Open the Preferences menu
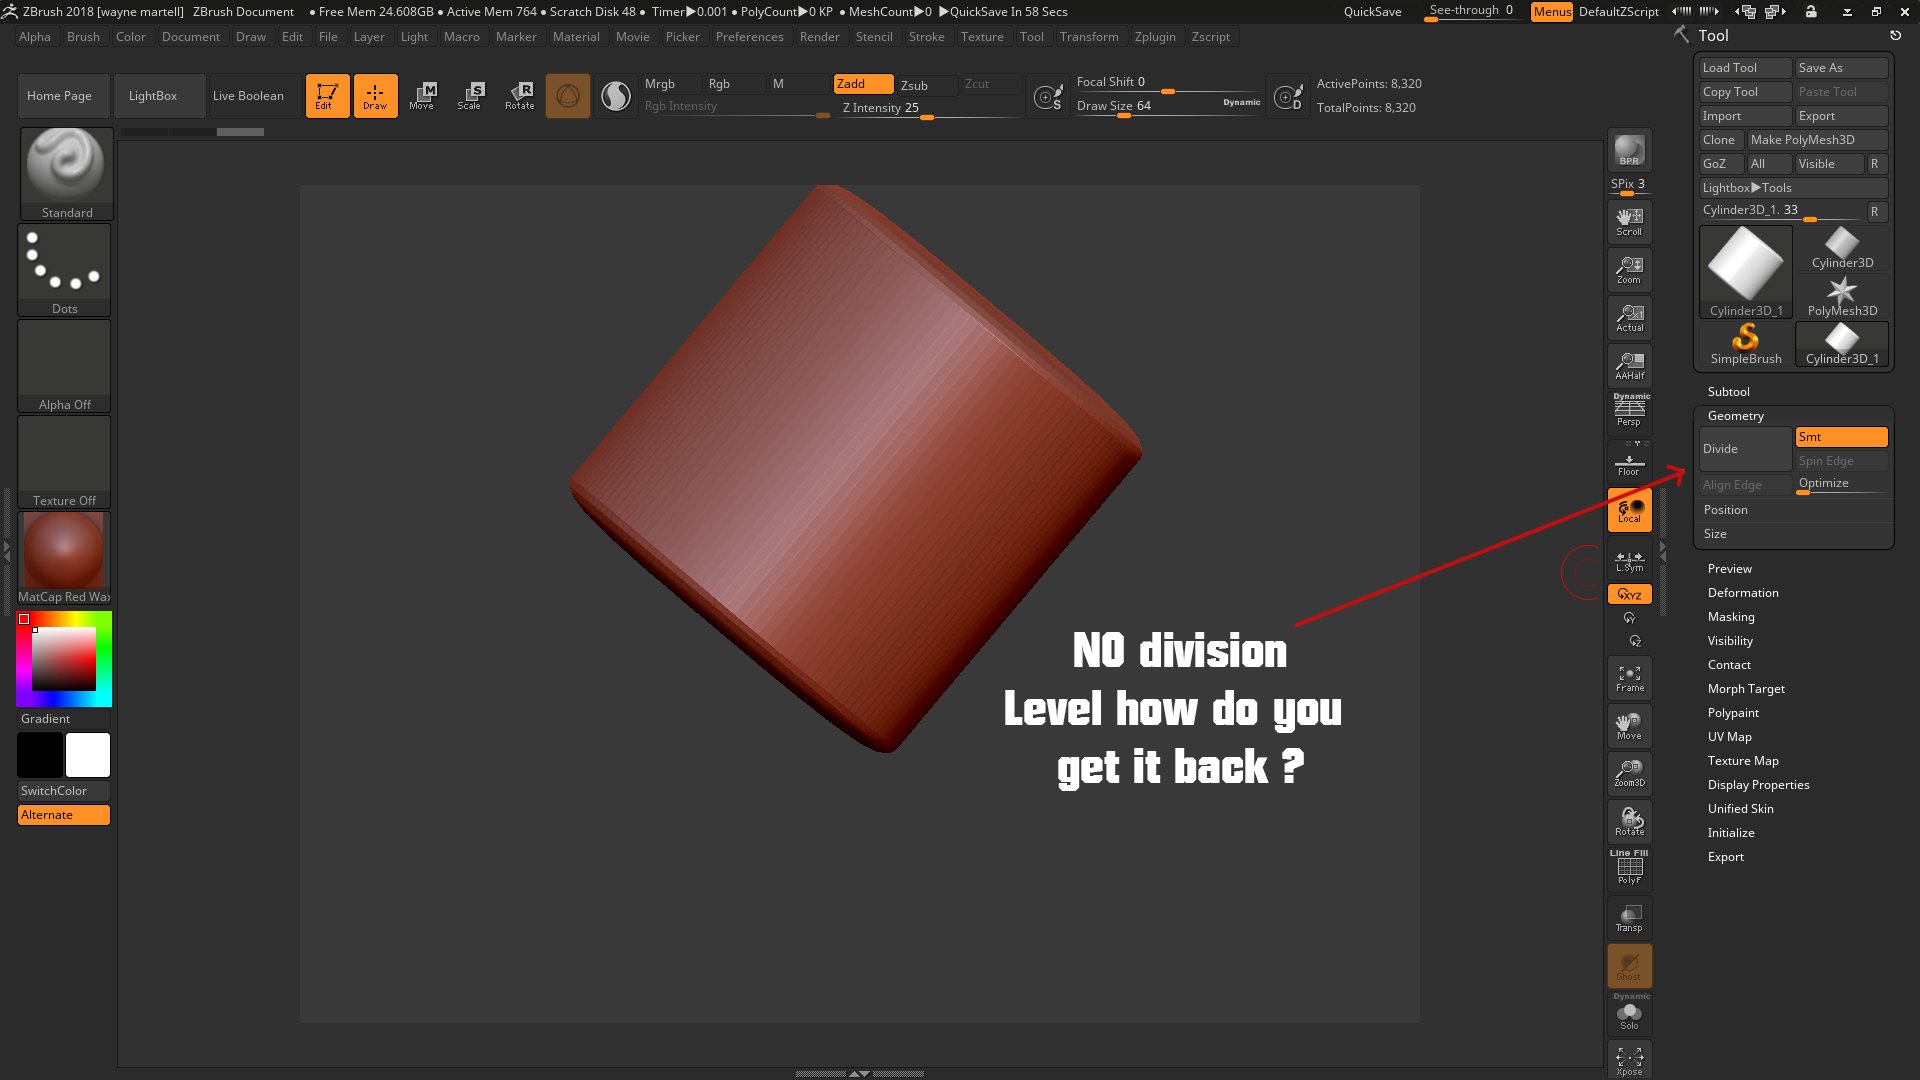Screen dimensions: 1920x1080 [x=749, y=37]
